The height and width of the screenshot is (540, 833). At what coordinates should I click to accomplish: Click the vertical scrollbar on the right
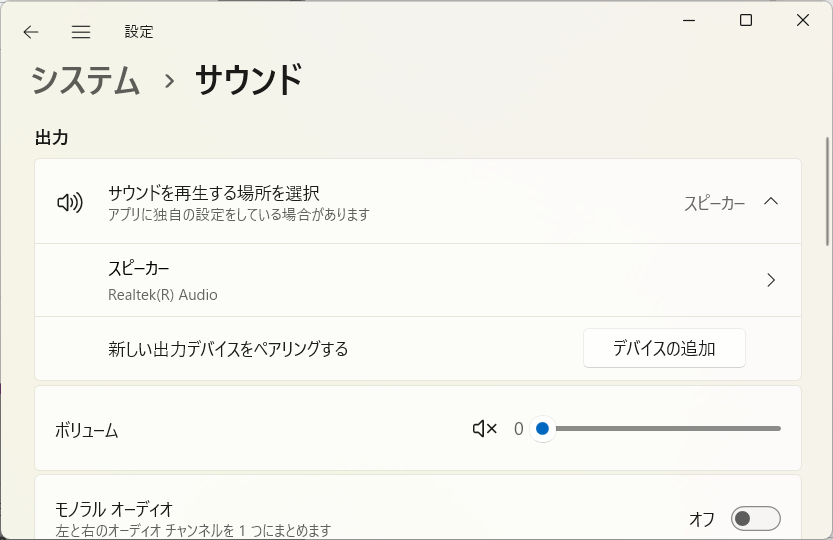coord(827,191)
